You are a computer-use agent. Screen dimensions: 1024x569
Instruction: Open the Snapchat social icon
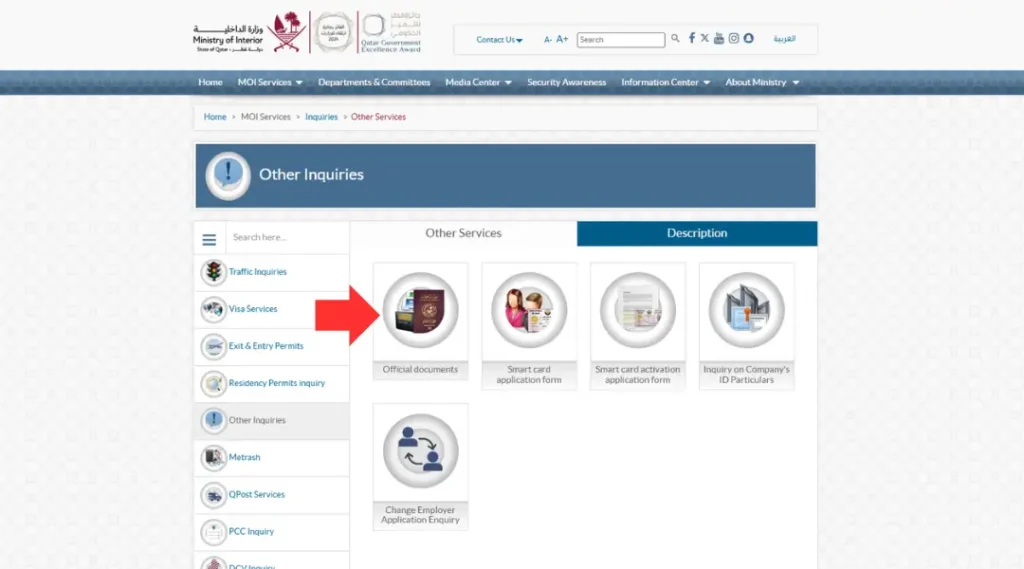coord(748,39)
